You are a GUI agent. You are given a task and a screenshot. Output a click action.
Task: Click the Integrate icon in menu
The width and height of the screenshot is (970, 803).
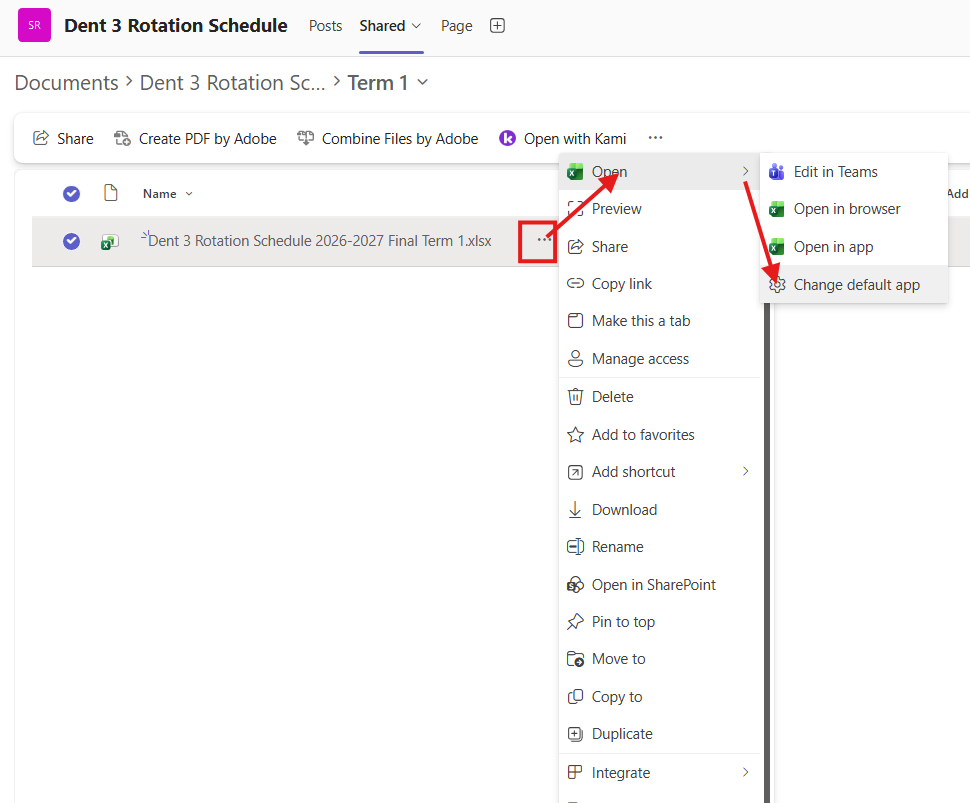coord(575,772)
